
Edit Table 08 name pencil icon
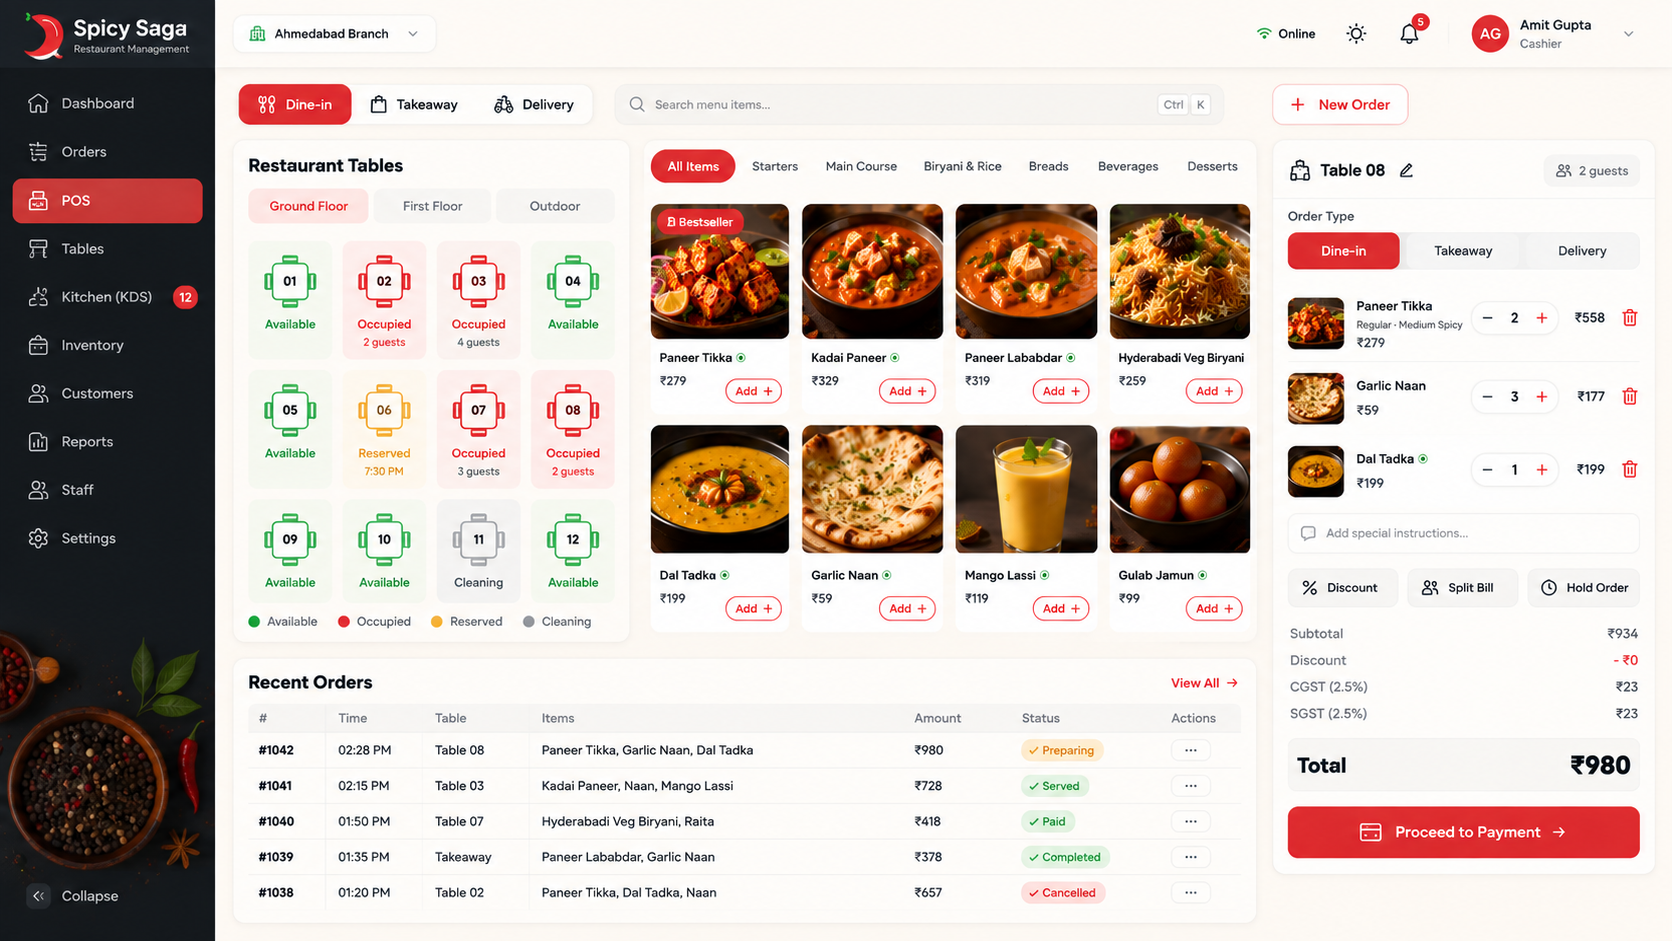pyautogui.click(x=1406, y=170)
